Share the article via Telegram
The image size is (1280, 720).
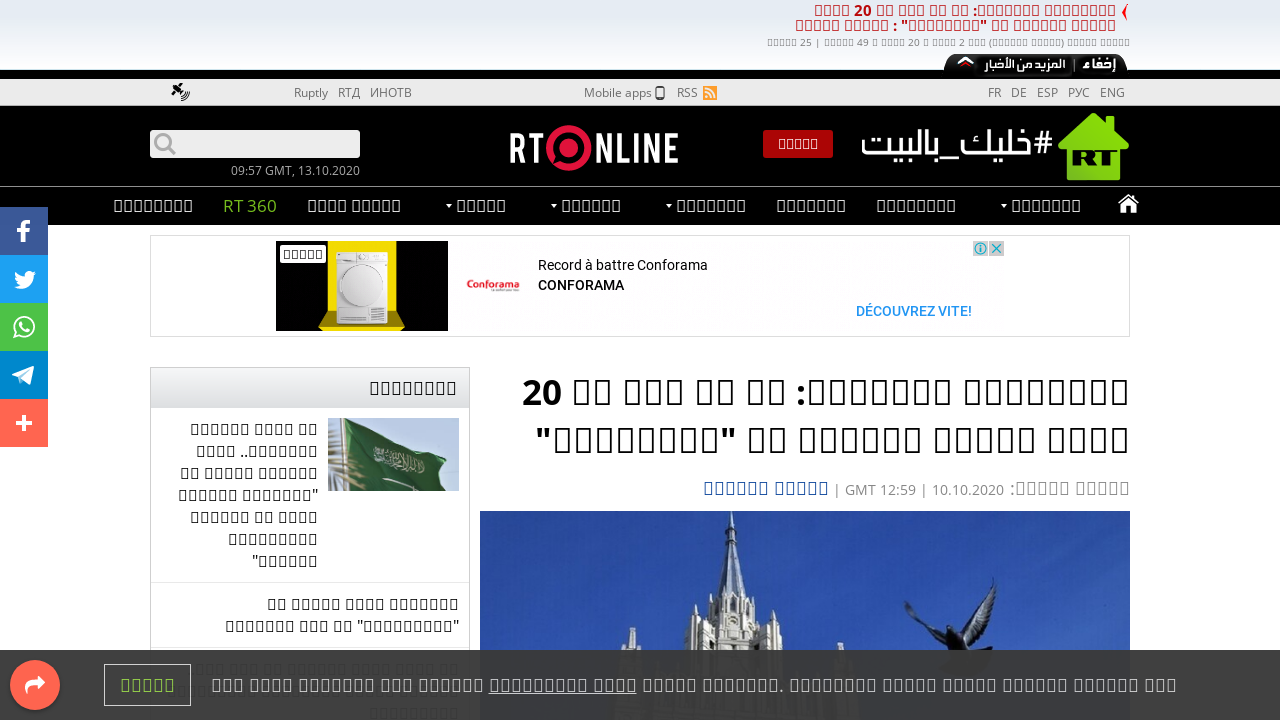tap(24, 375)
